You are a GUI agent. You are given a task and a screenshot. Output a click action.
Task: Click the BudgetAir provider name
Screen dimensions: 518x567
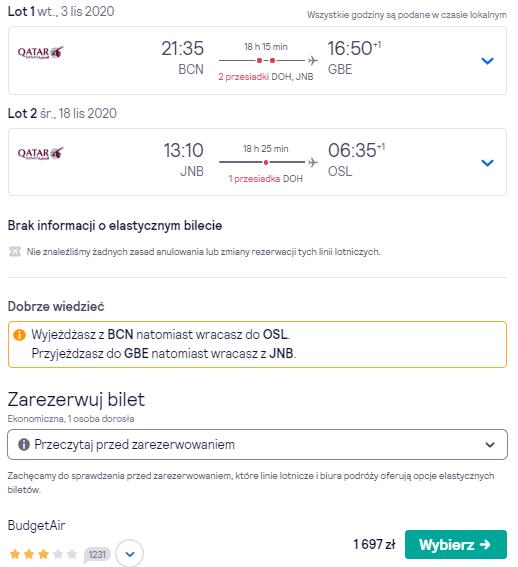click(37, 525)
